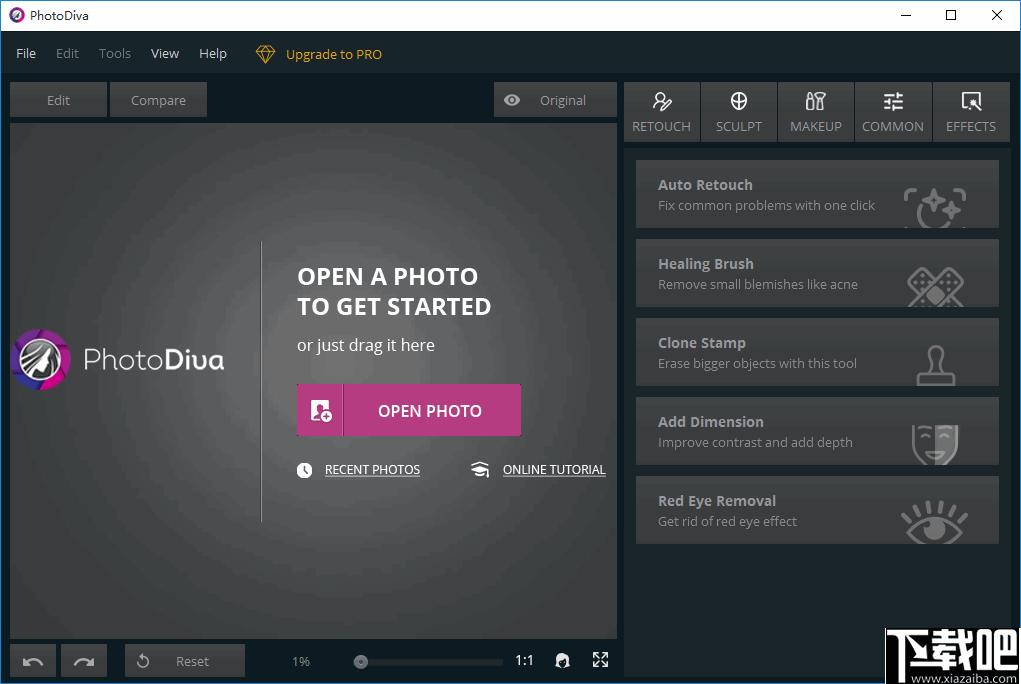This screenshot has height=684, width=1021.
Task: Switch to the Effects tab
Action: pyautogui.click(x=971, y=112)
